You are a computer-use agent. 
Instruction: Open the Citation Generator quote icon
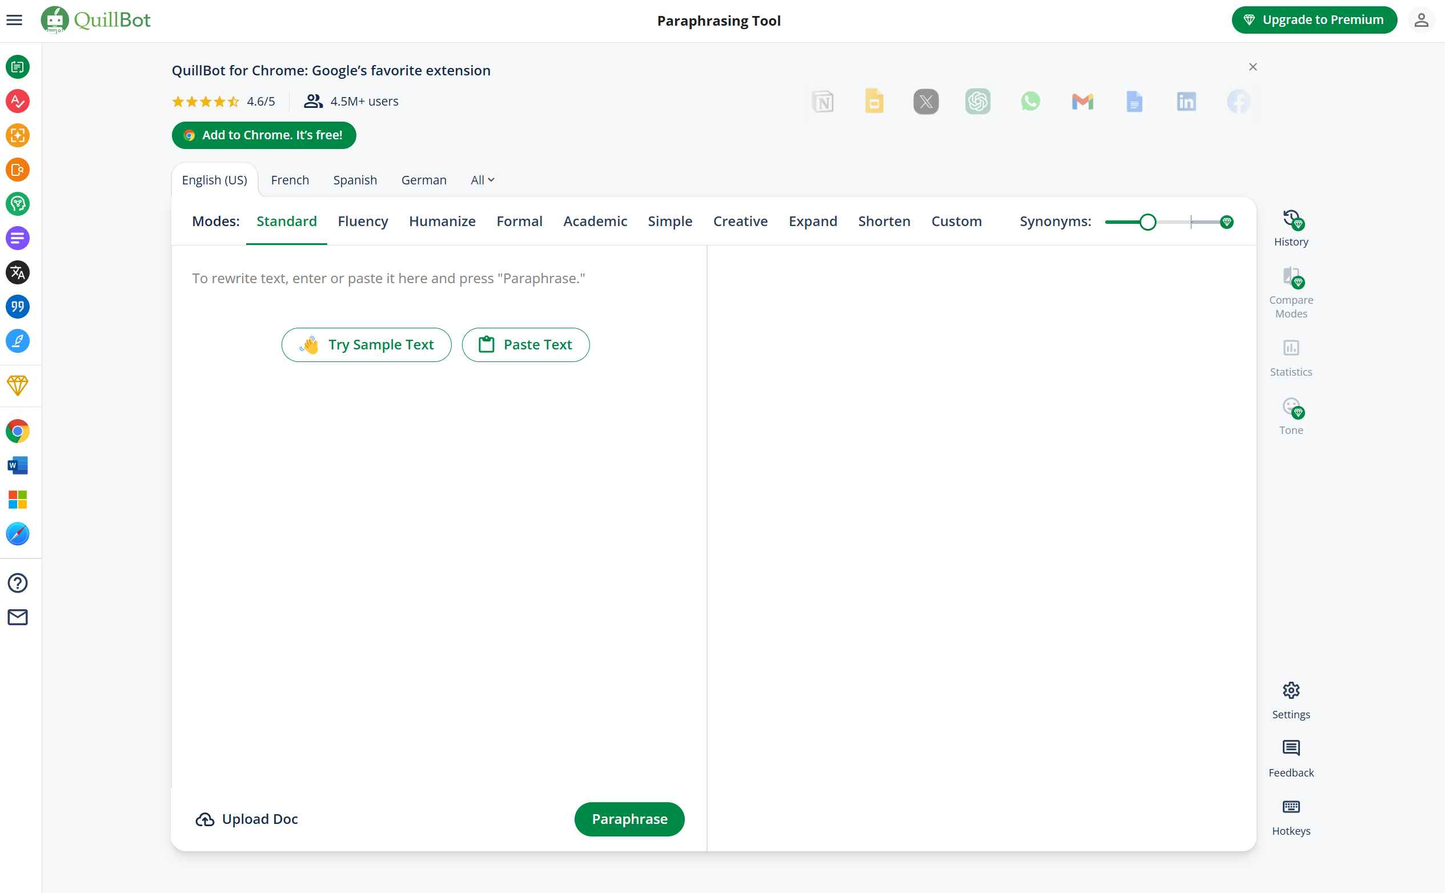[x=17, y=307]
